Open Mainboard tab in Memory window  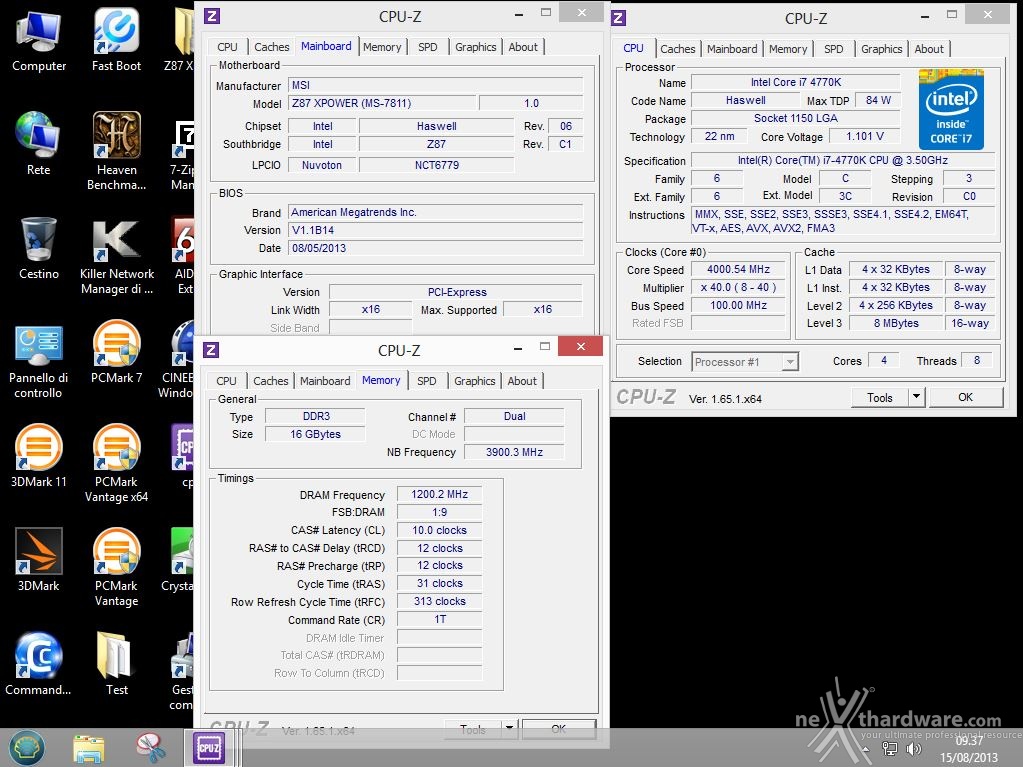coord(325,381)
